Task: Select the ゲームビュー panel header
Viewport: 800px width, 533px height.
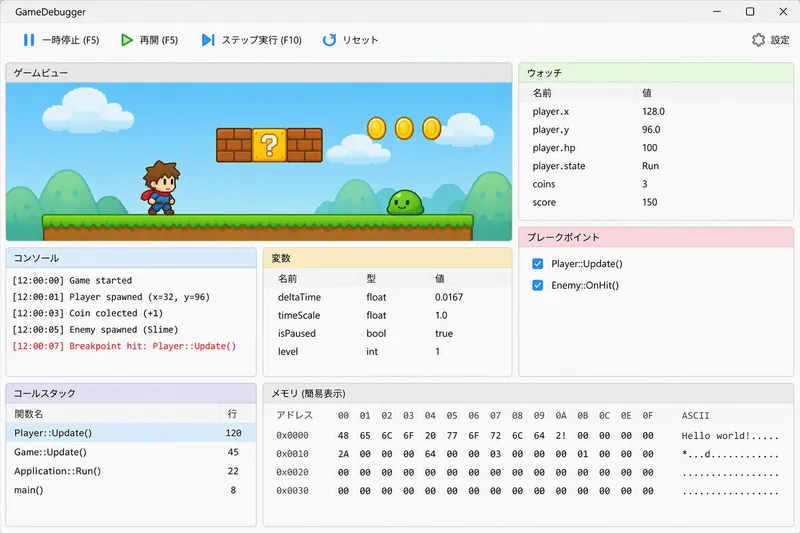Action: (x=259, y=73)
